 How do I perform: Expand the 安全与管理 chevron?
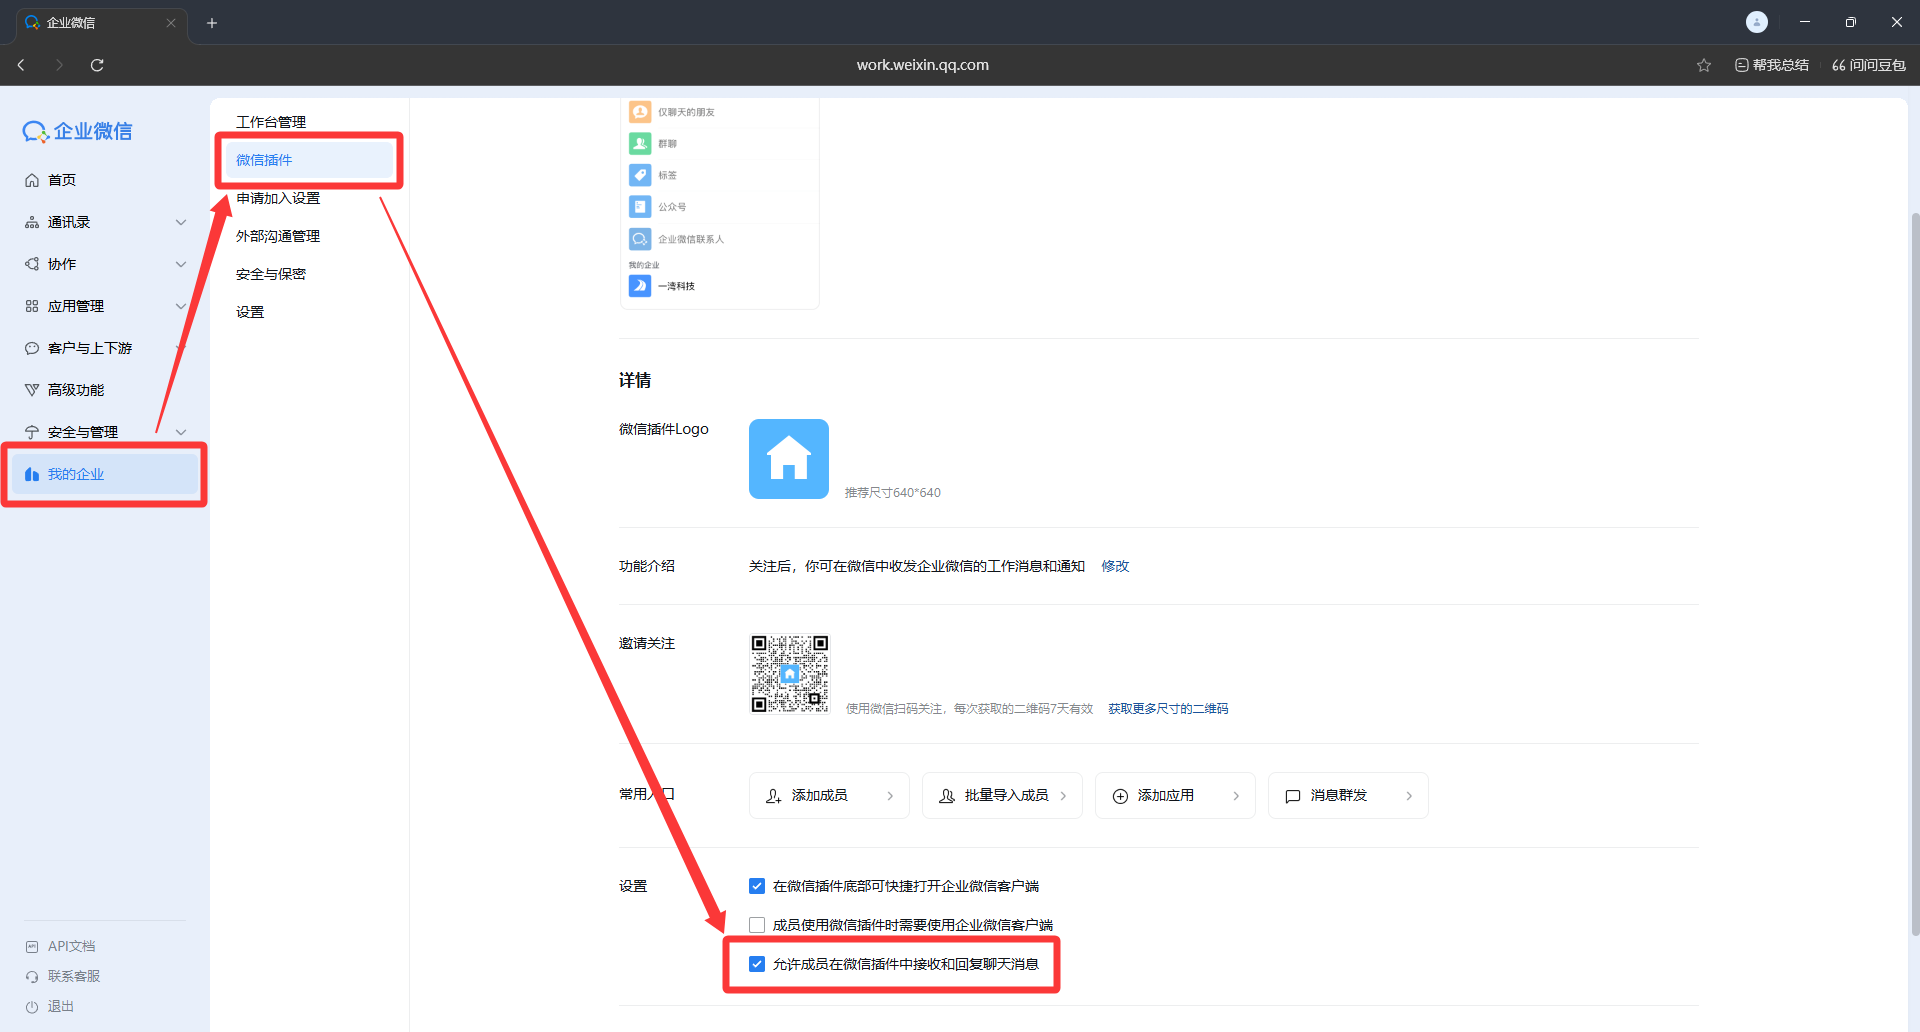(181, 432)
